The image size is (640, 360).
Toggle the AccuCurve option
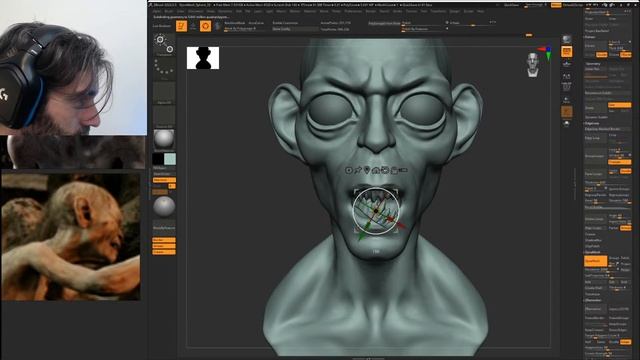coord(256,23)
